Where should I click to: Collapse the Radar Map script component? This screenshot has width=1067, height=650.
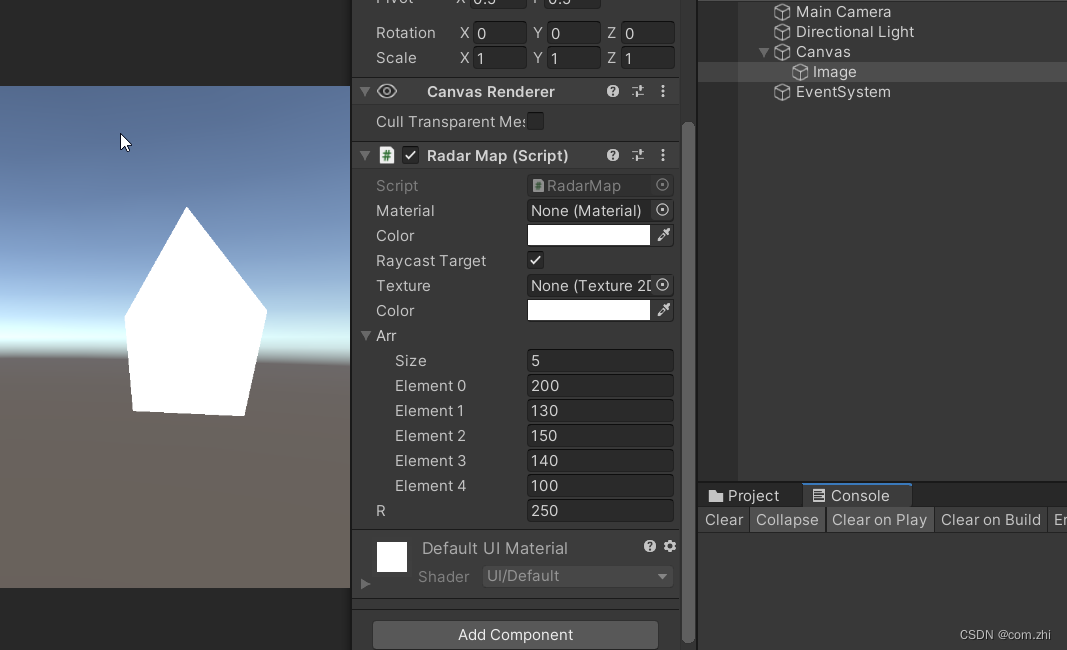pyautogui.click(x=365, y=155)
